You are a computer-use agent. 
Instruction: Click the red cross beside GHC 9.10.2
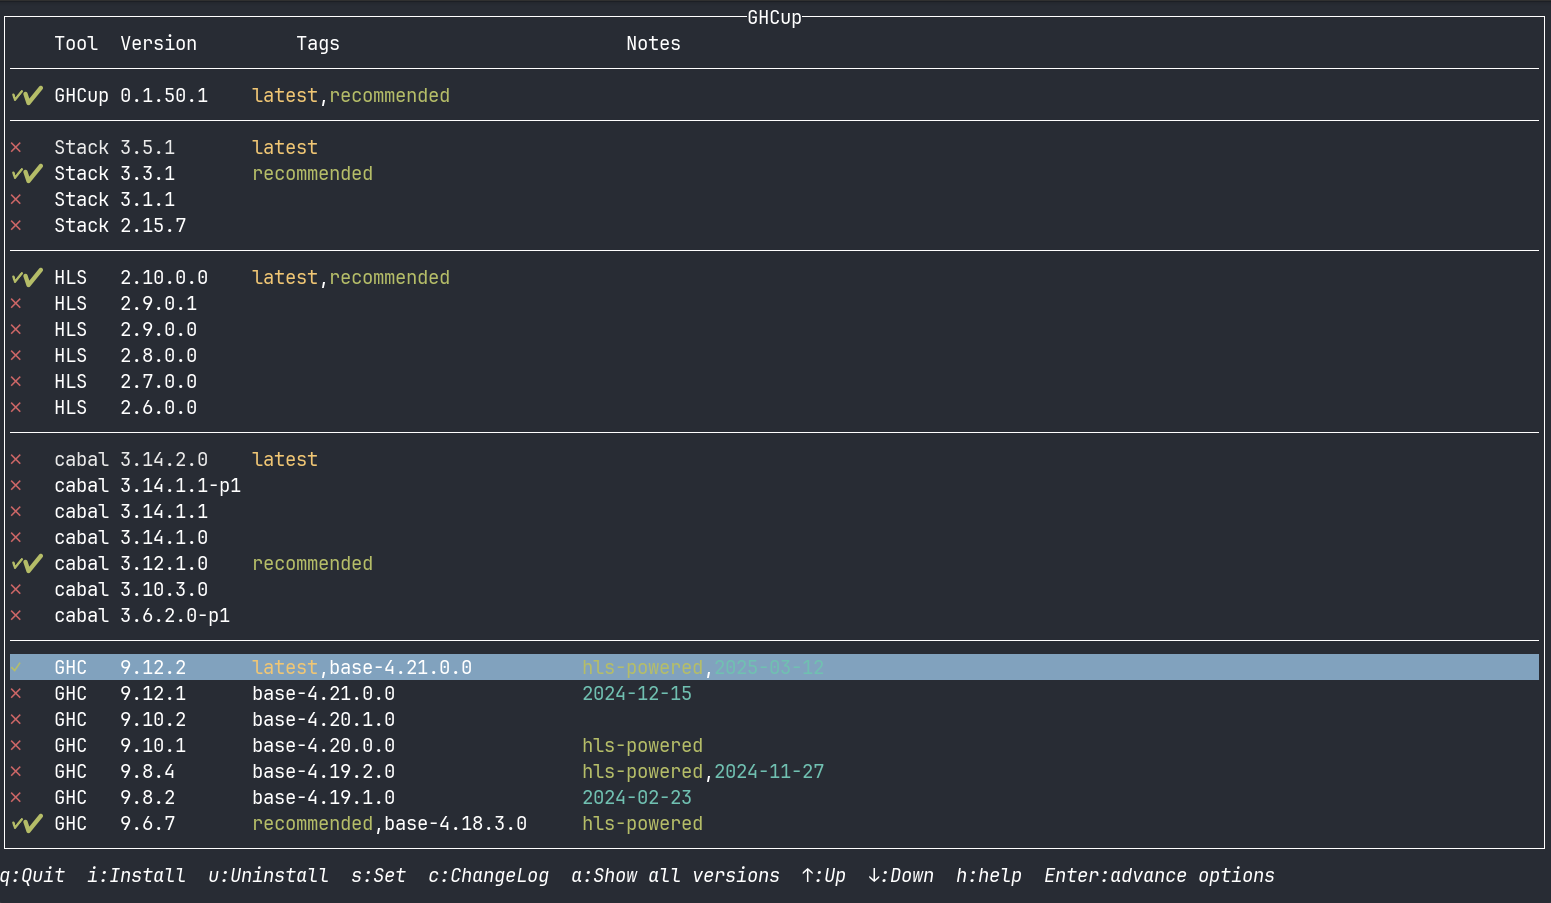click(16, 720)
